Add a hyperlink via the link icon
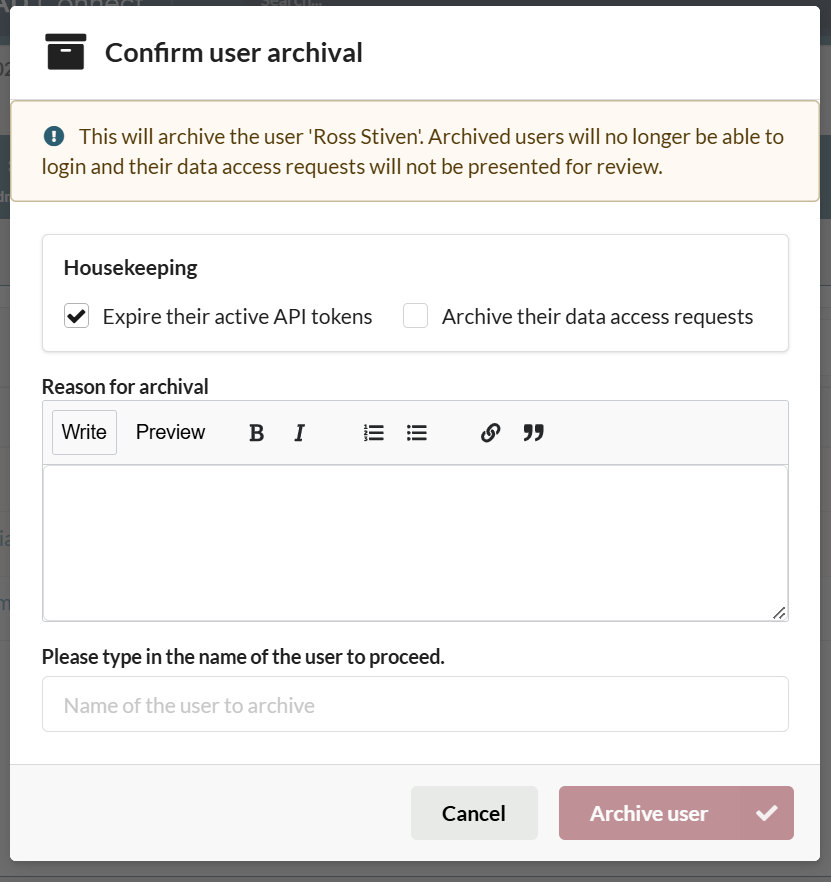The width and height of the screenshot is (831, 882). (490, 433)
